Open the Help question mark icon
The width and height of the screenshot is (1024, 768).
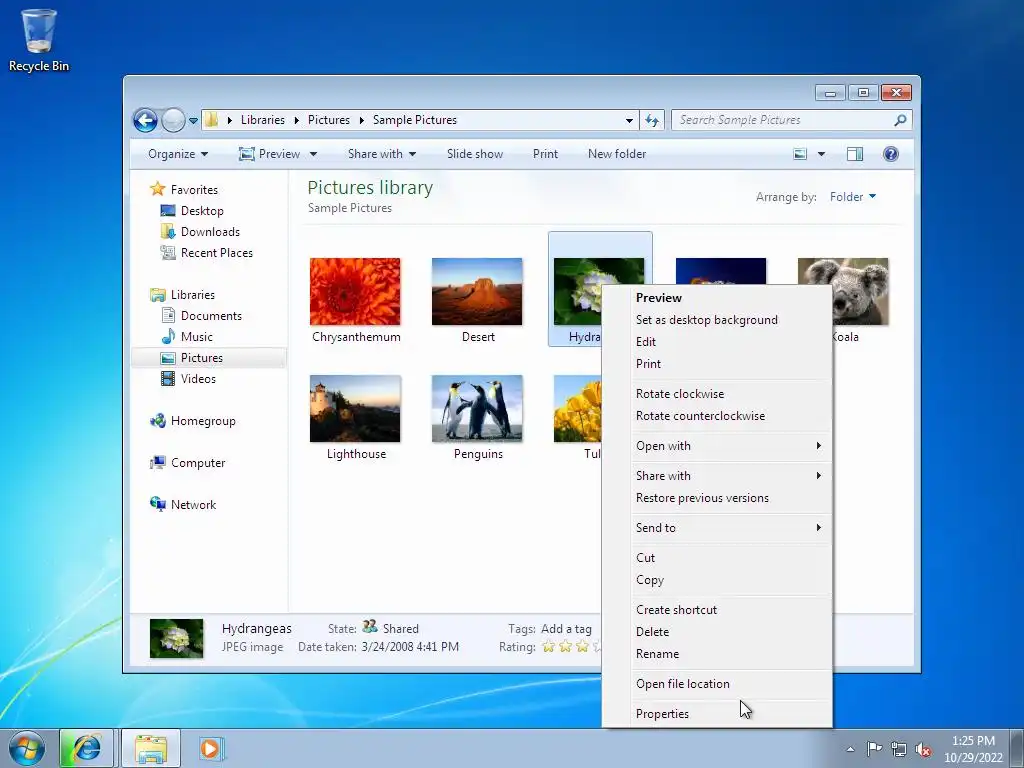click(891, 154)
